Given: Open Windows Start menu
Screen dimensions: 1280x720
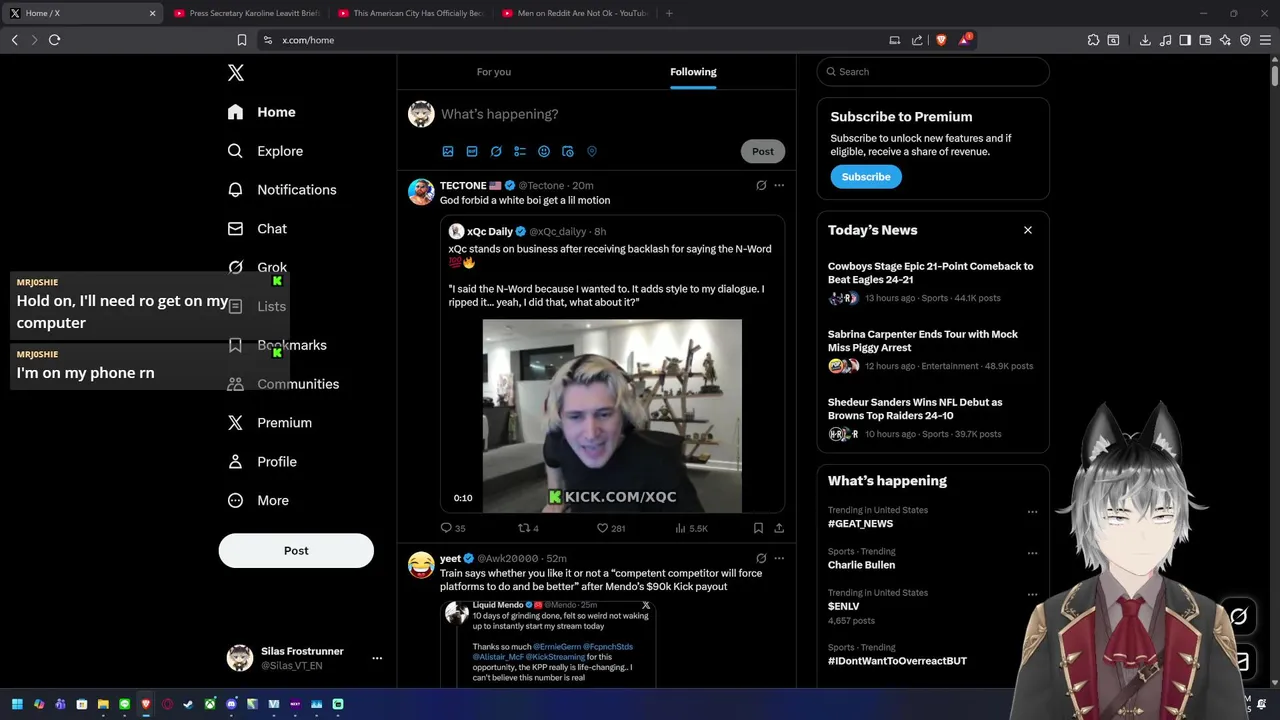Looking at the screenshot, I should coord(17,704).
